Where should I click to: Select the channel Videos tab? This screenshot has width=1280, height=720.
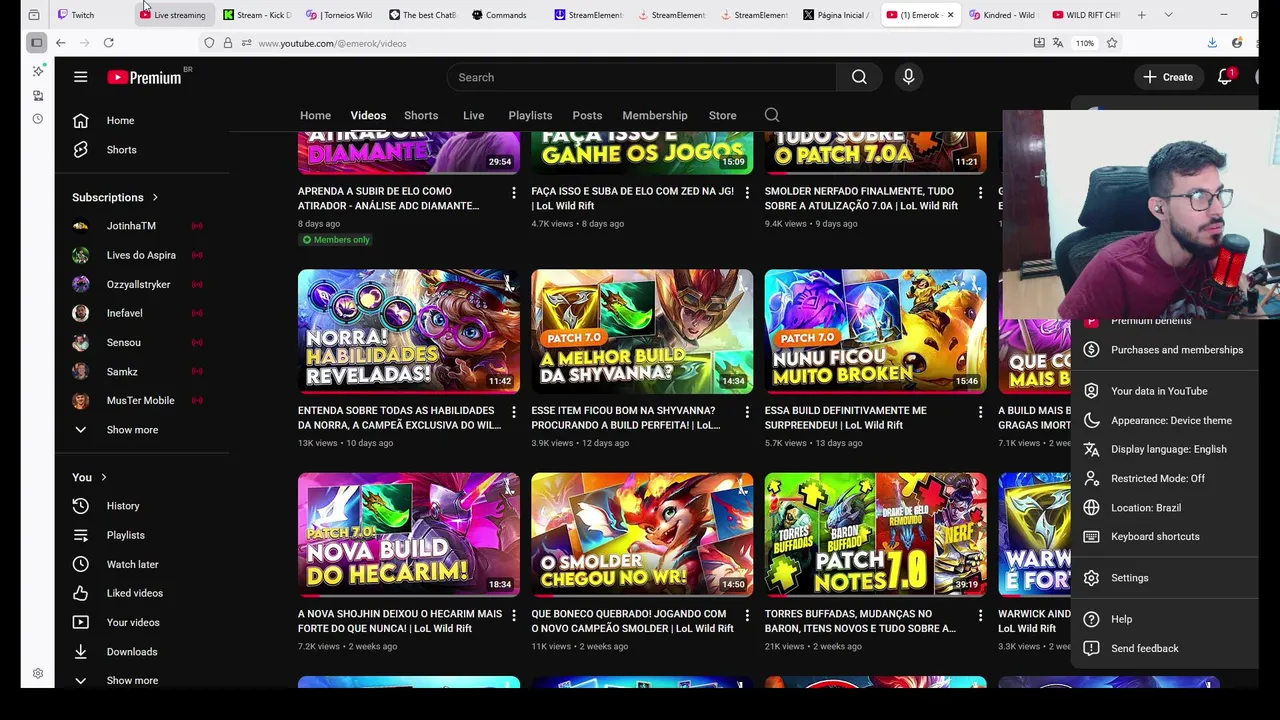click(368, 115)
